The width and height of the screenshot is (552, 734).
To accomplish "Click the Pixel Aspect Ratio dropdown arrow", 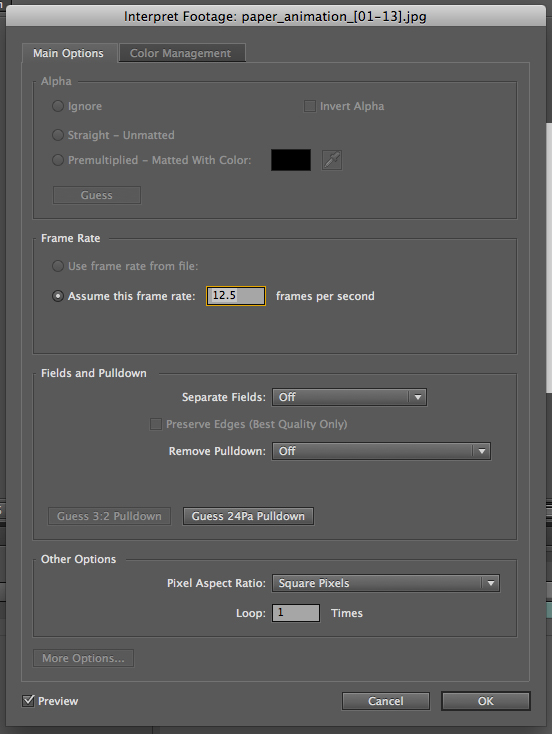I will click(x=491, y=583).
